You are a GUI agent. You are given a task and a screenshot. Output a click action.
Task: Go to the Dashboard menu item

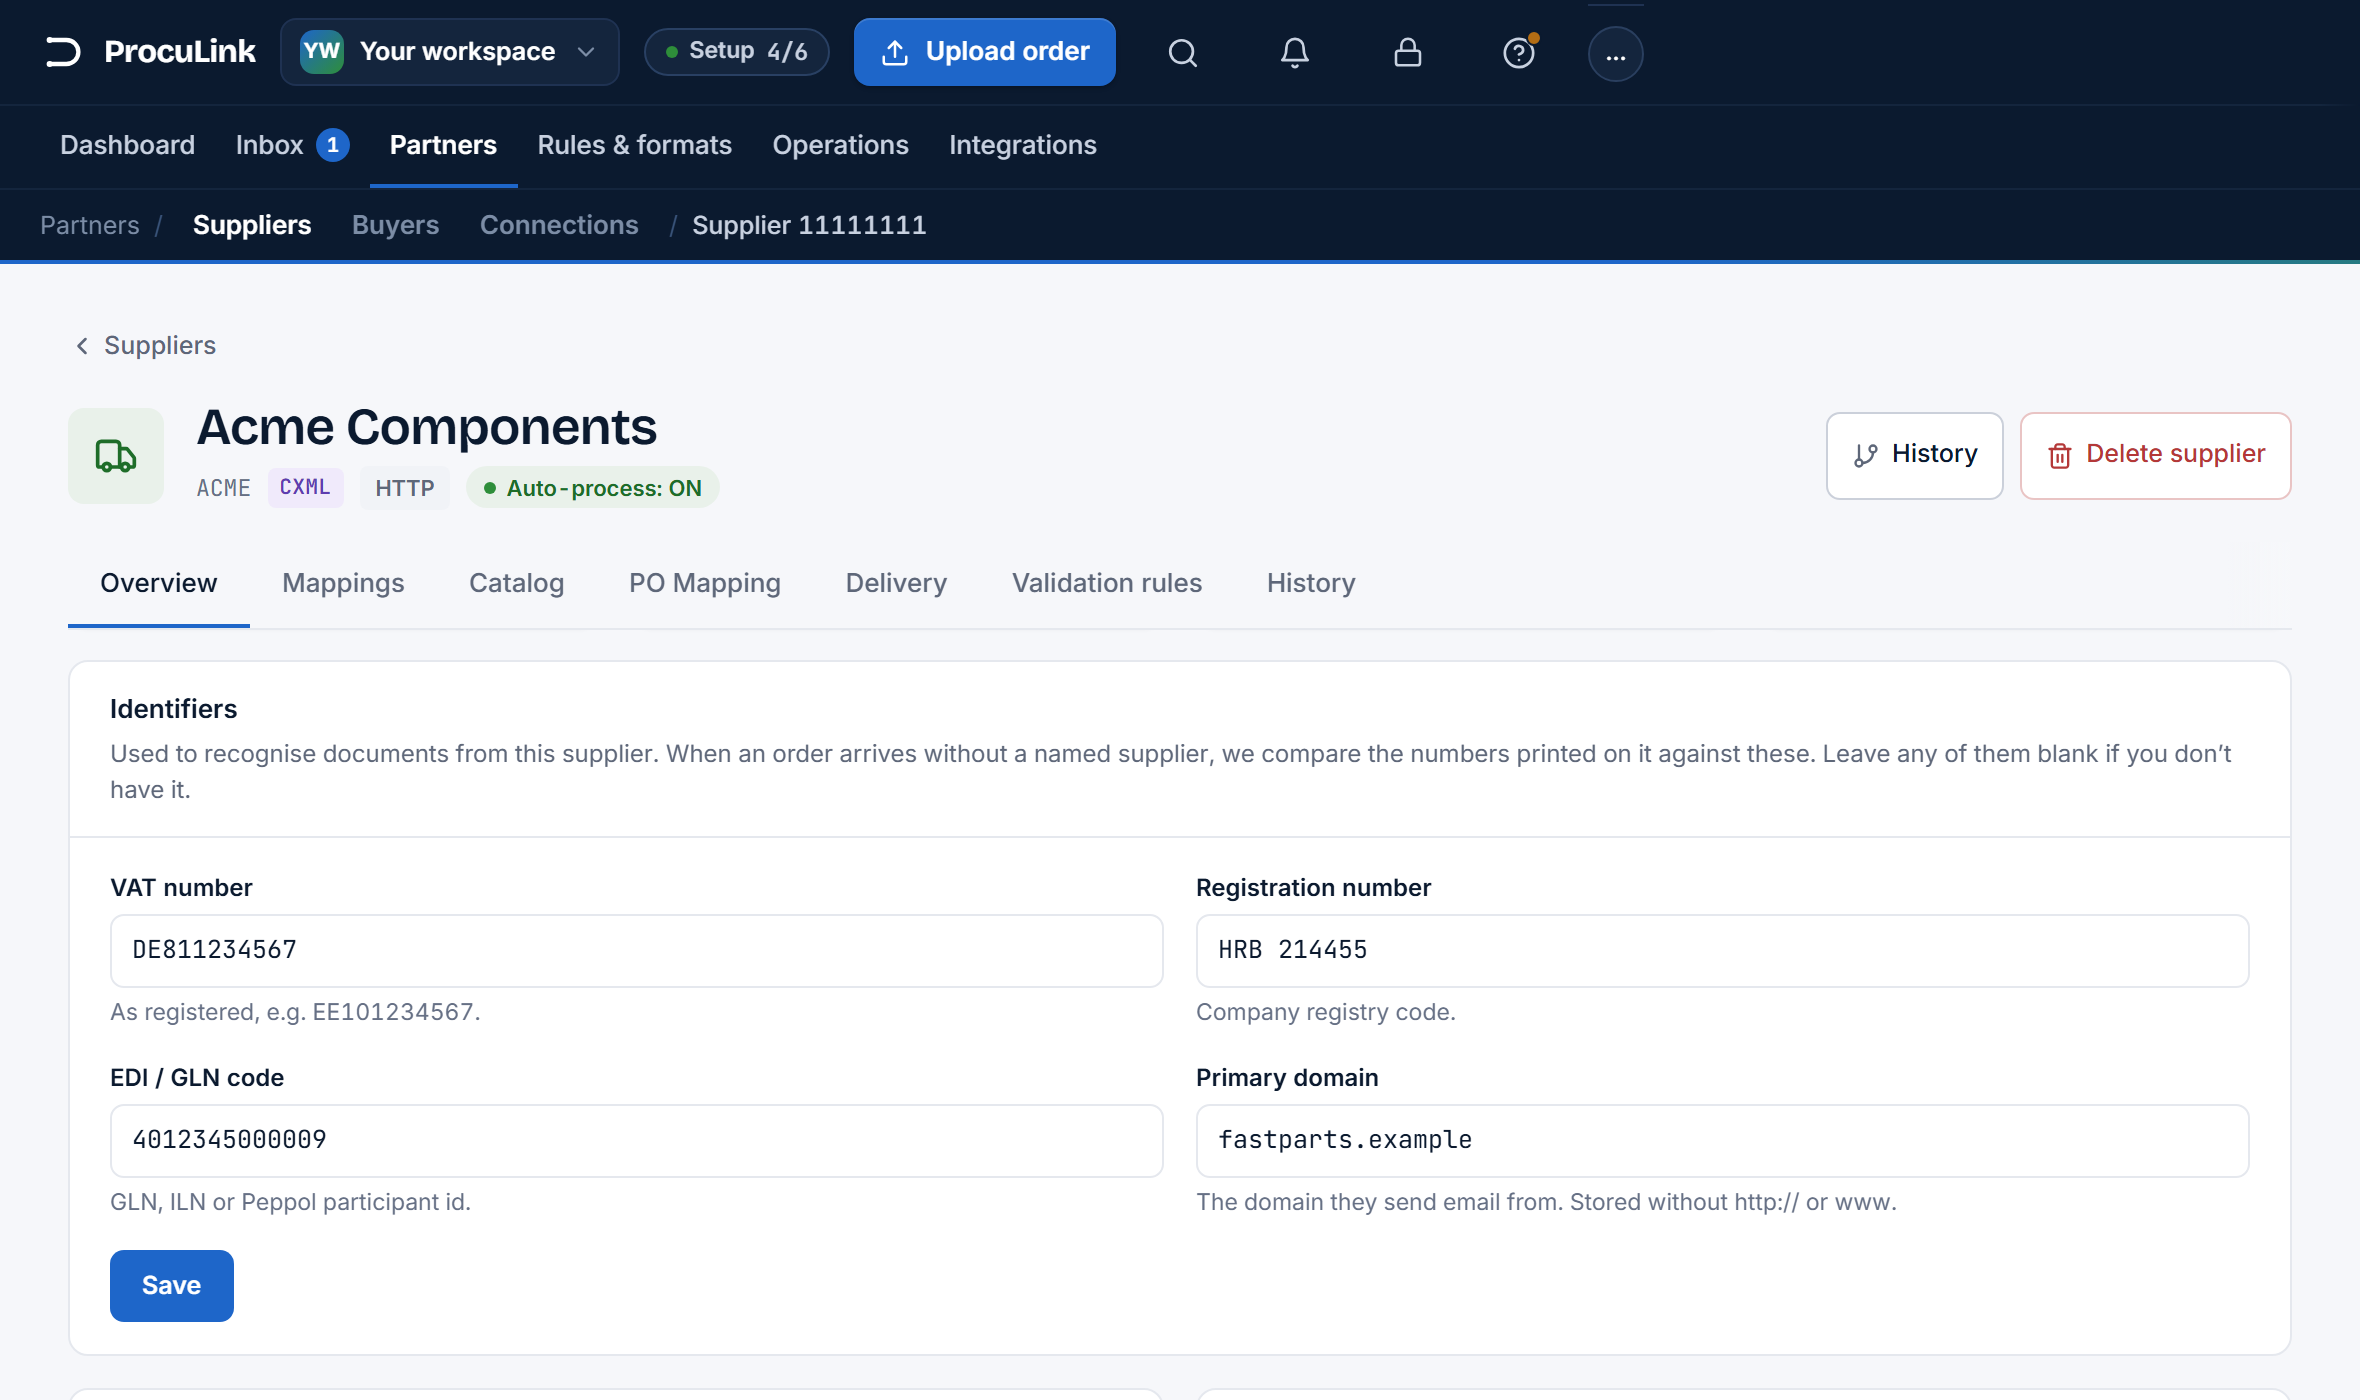coord(128,145)
